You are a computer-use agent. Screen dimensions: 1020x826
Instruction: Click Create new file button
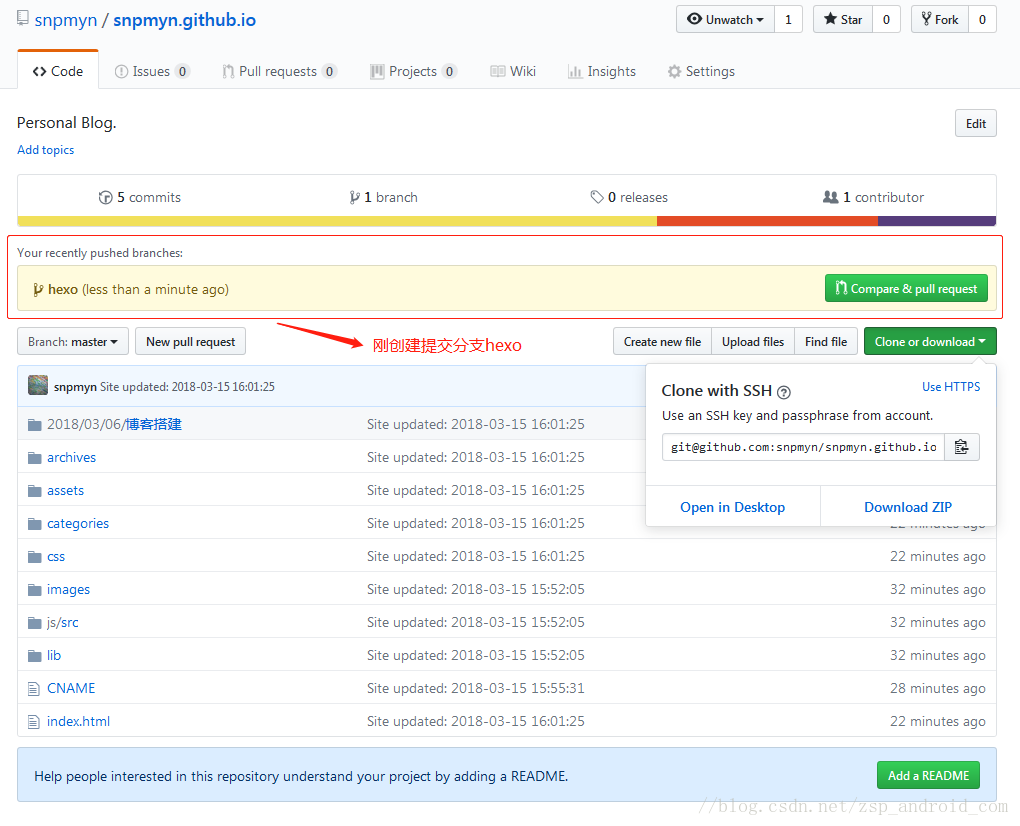pos(662,341)
